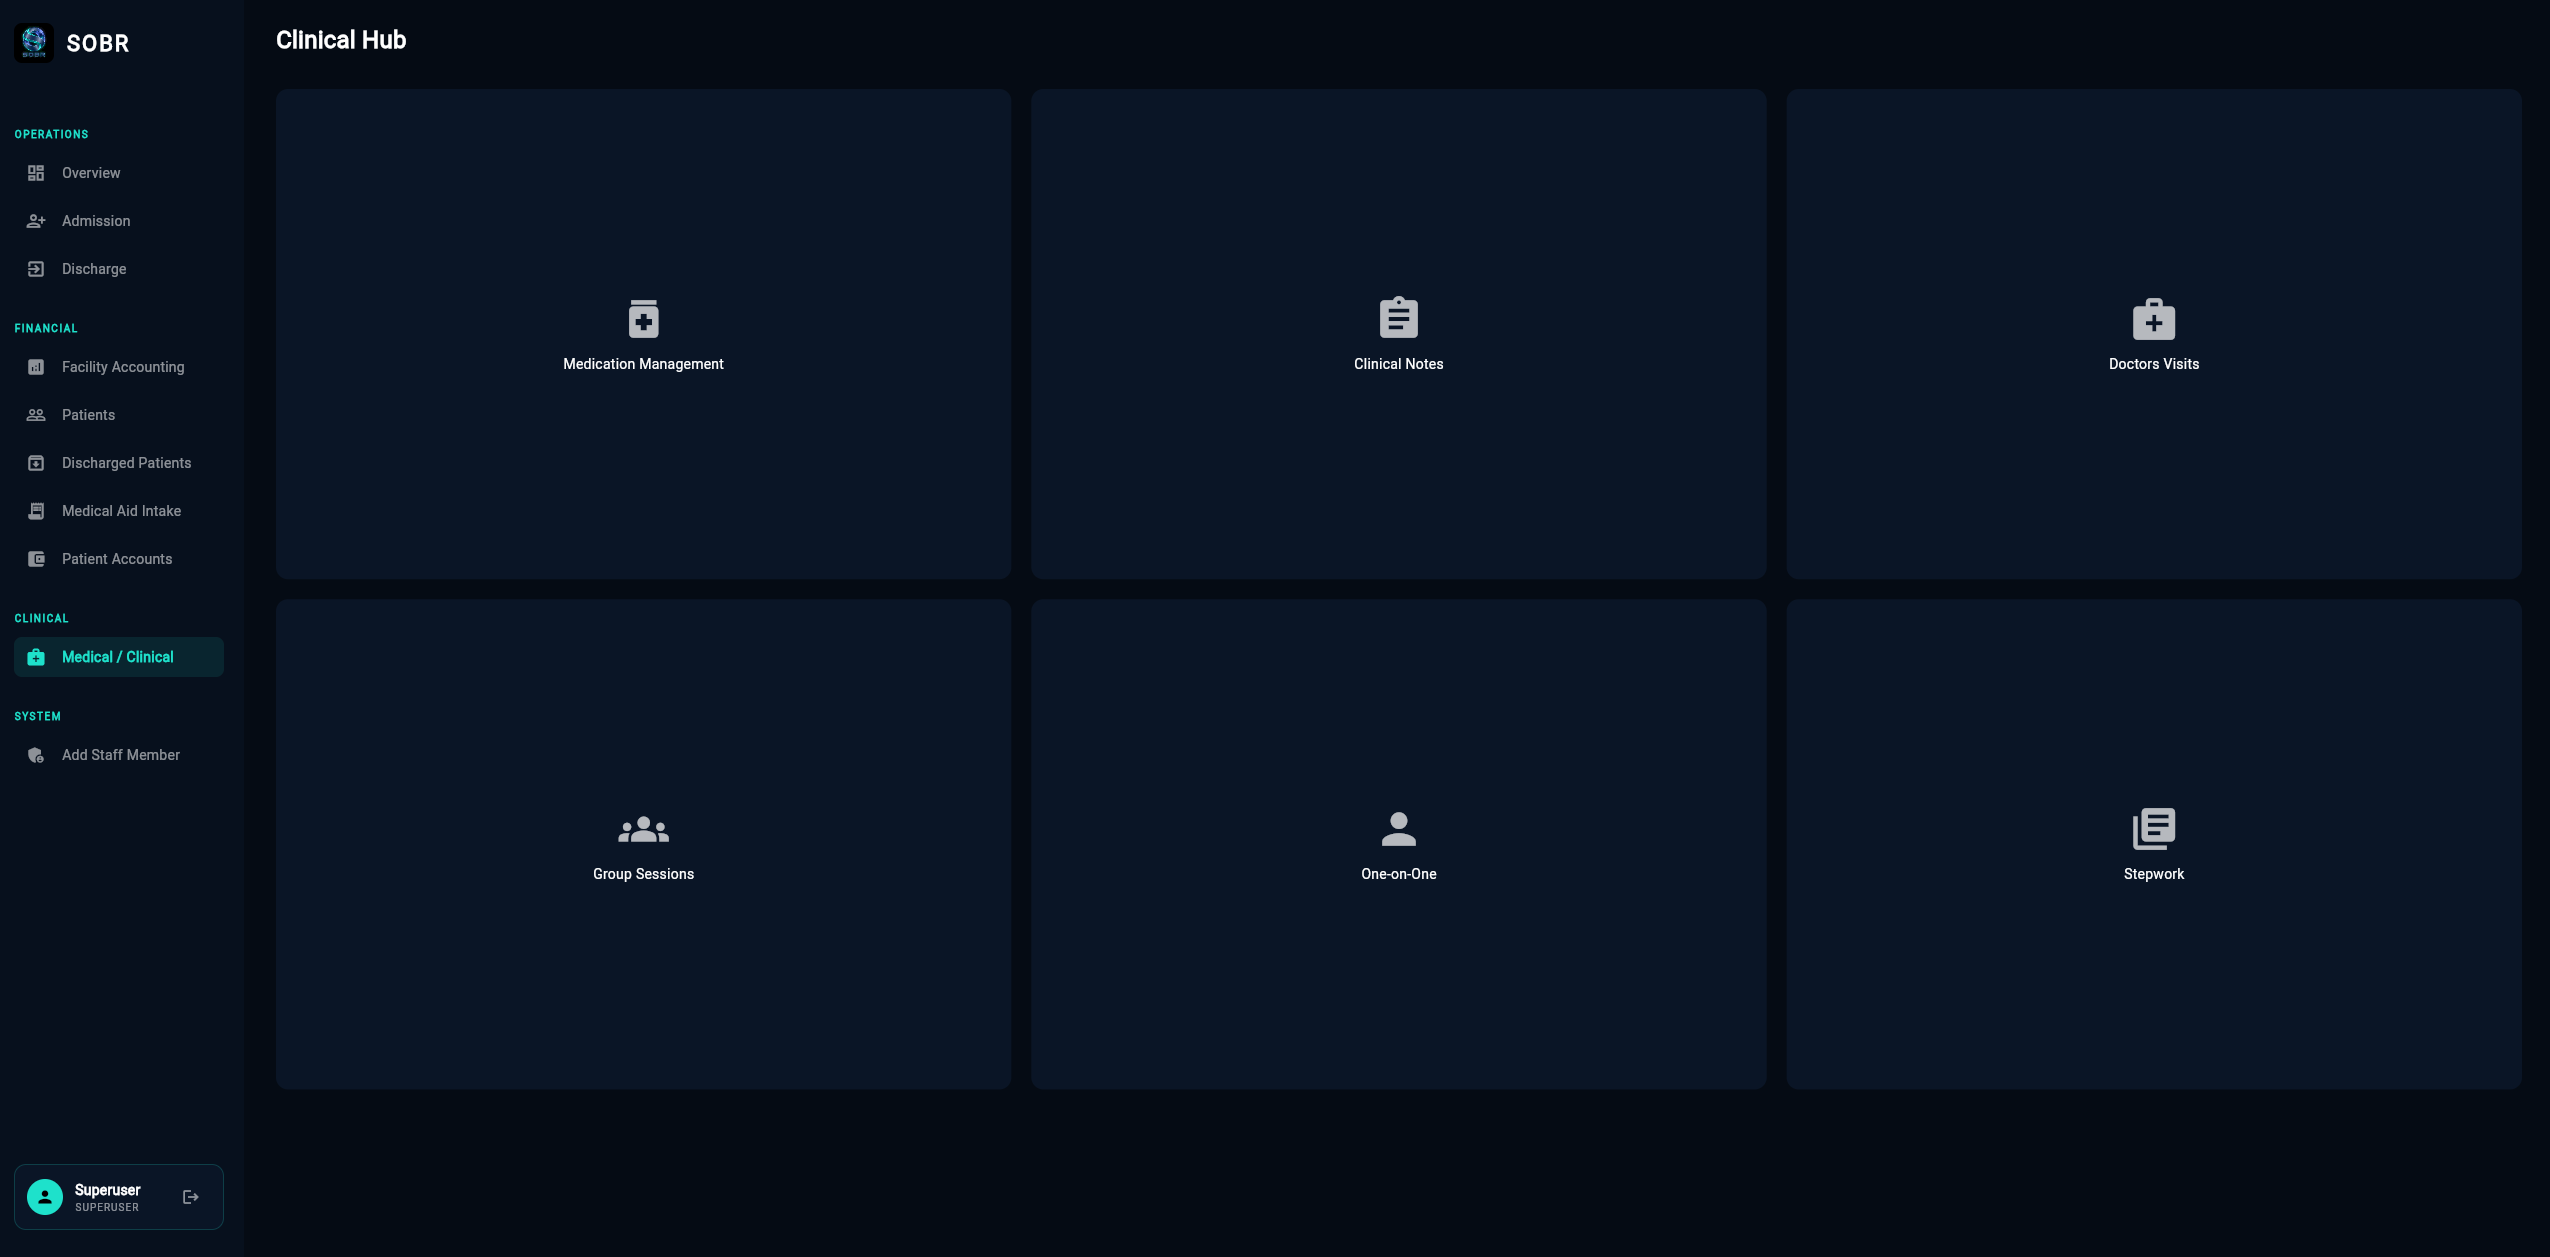The height and width of the screenshot is (1257, 2550).
Task: Click the Stepwork library pages icon
Action: pos(2154,829)
